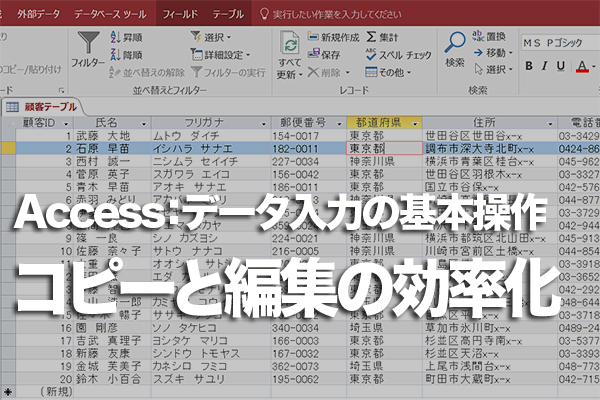
Task: Click the Filter funnel icon
Action: 88,42
